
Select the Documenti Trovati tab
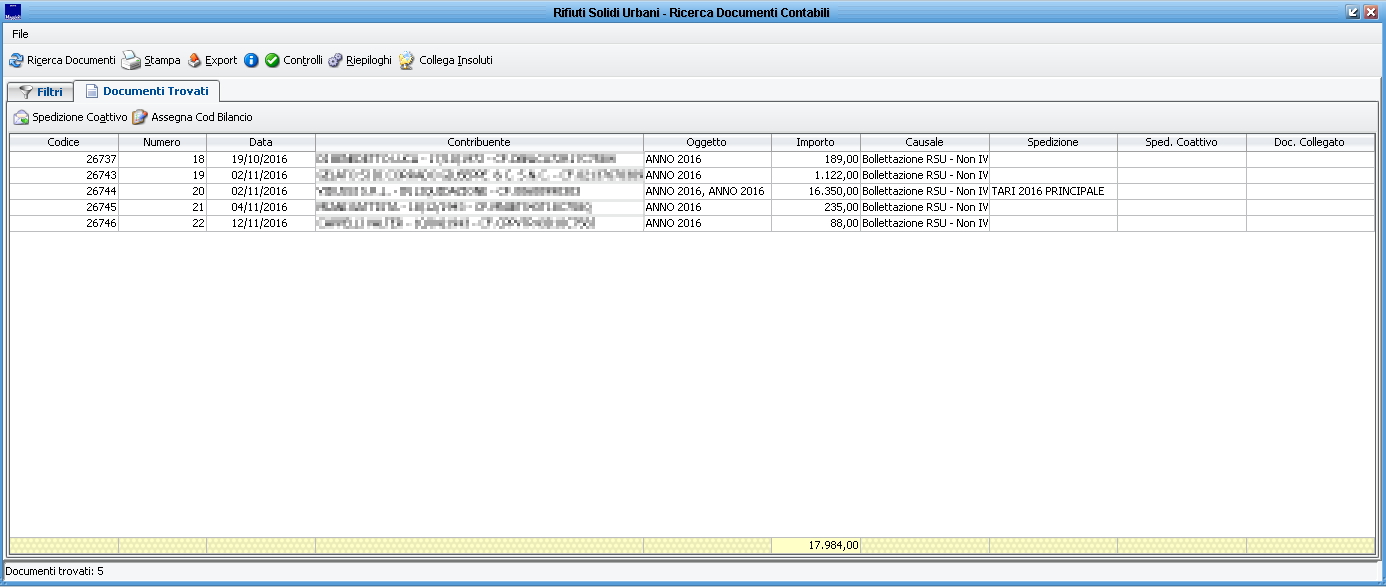(x=146, y=91)
